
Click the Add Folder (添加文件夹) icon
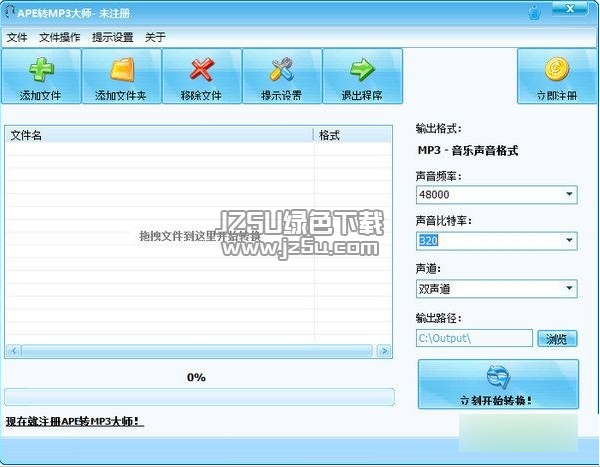pyautogui.click(x=122, y=69)
